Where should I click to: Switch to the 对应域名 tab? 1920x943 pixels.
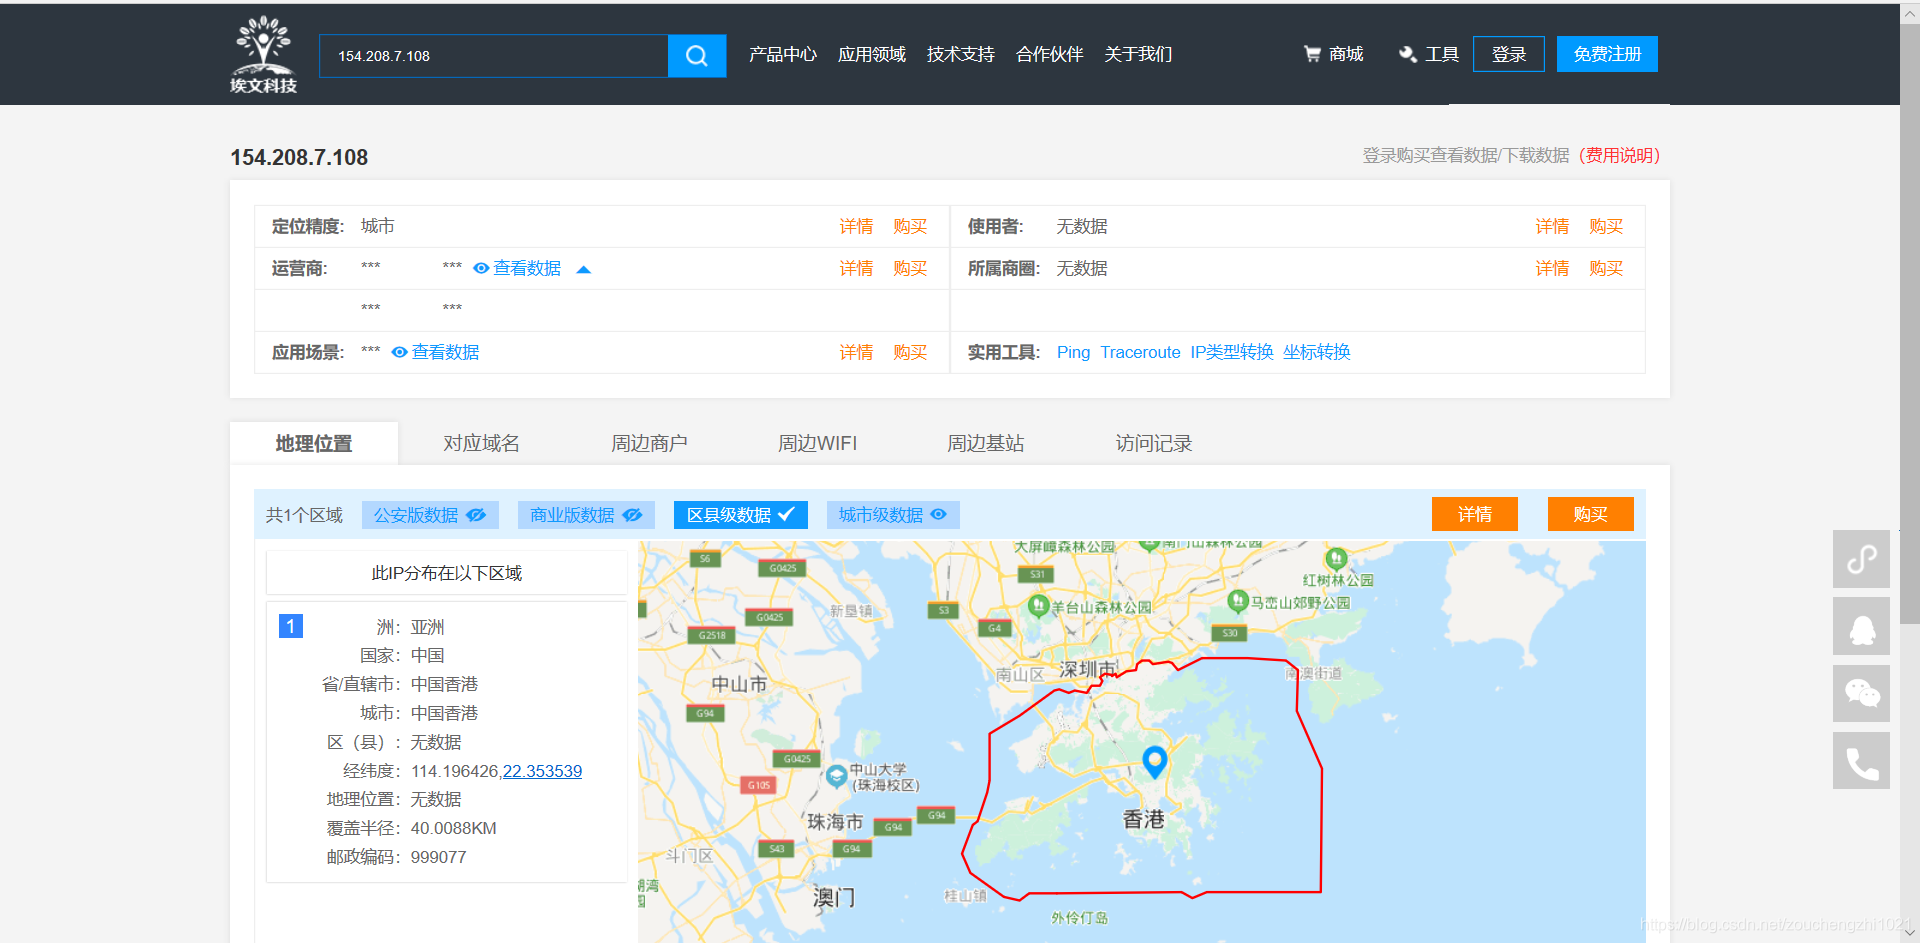pos(482,443)
